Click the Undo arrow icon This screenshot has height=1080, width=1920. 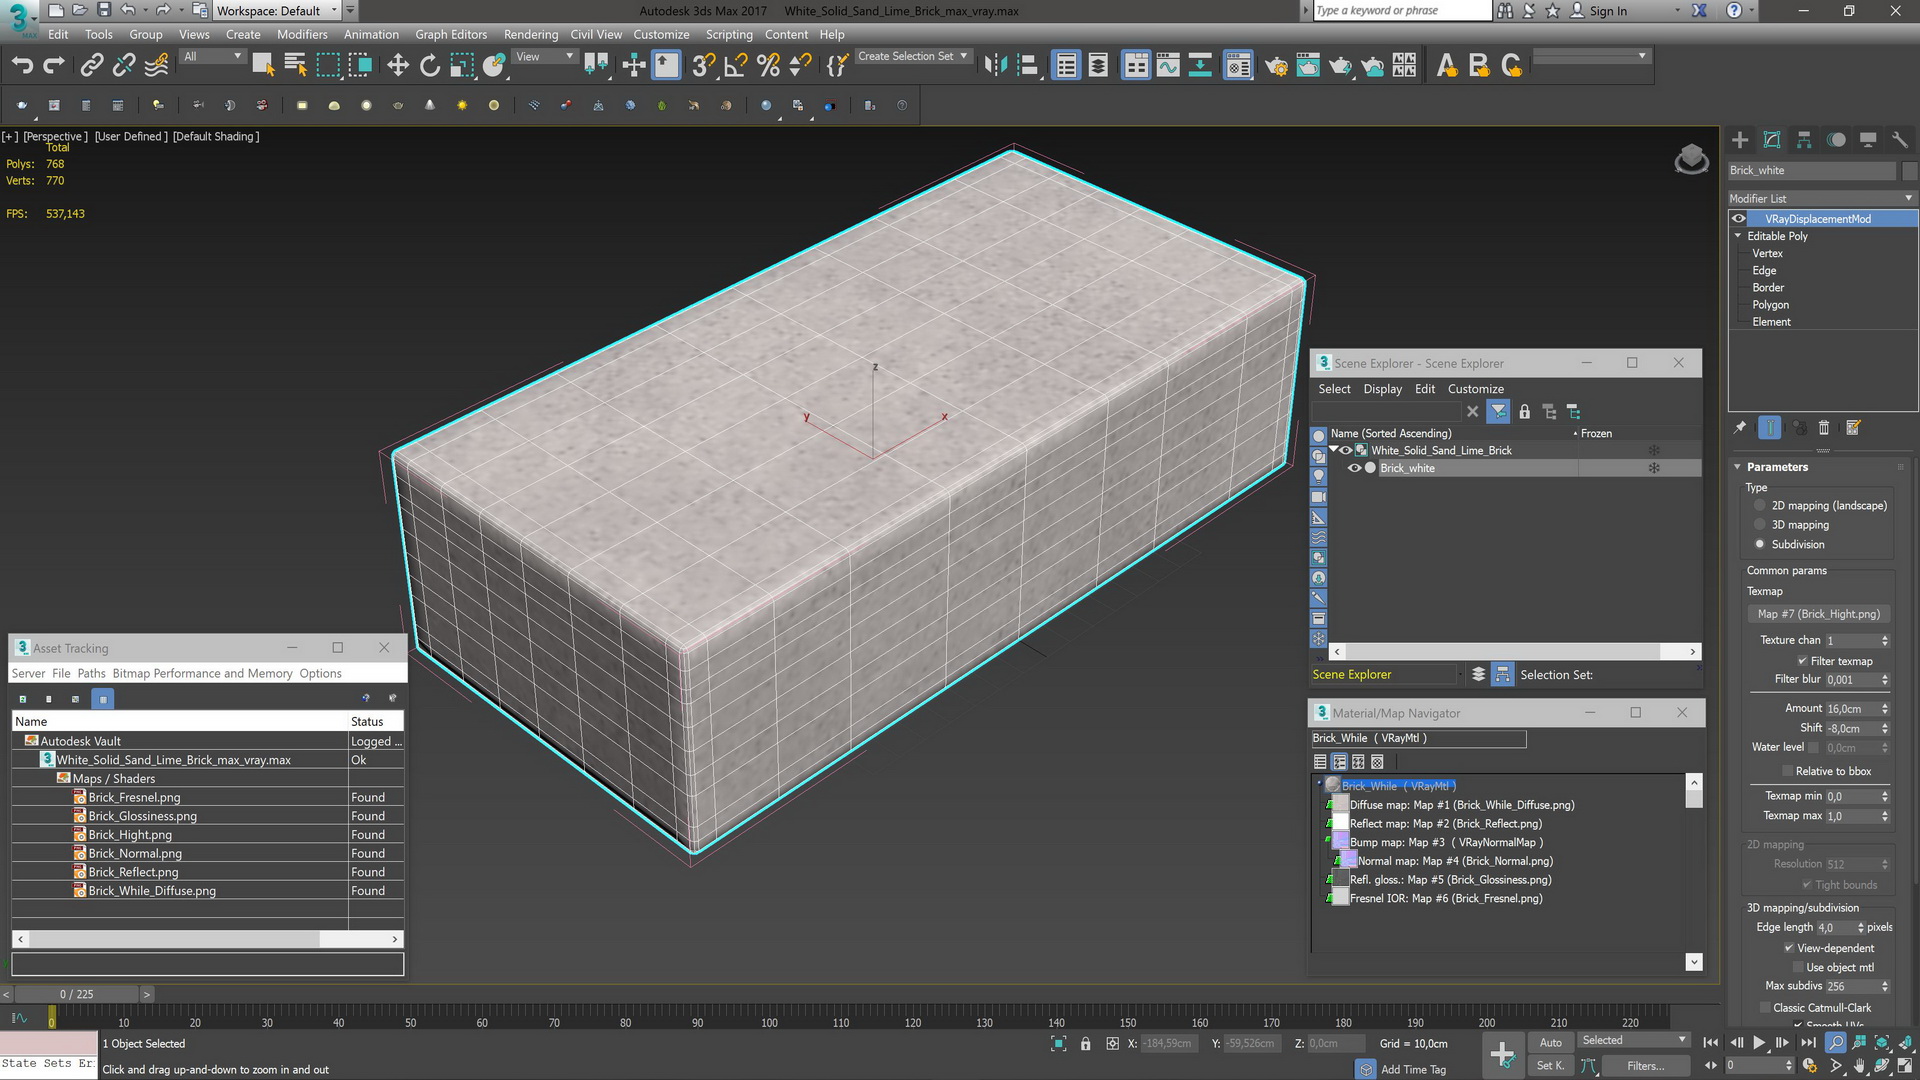point(22,66)
